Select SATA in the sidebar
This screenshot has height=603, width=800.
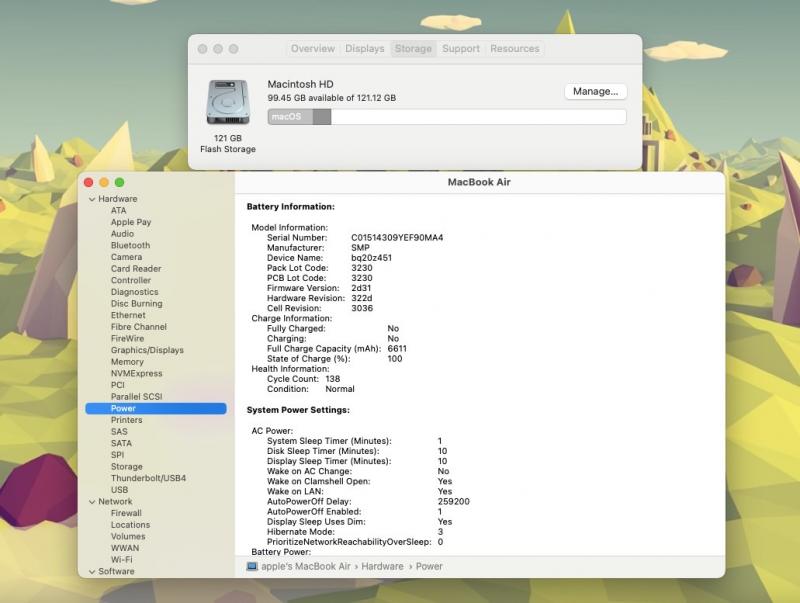[x=121, y=443]
